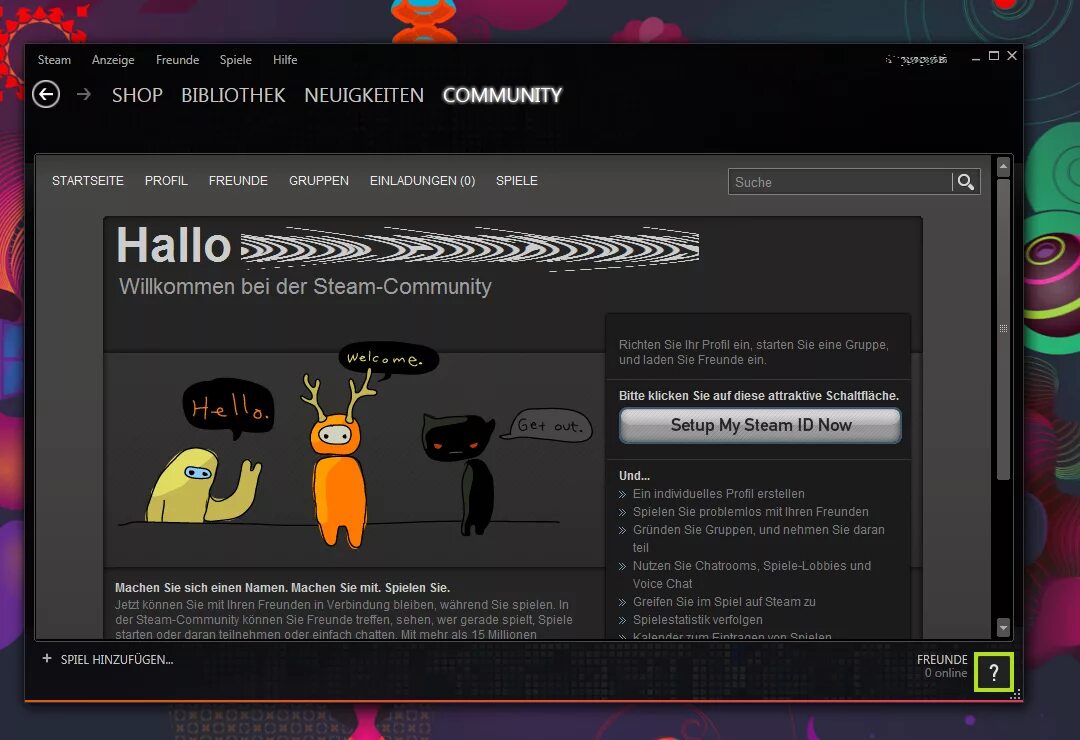Open EINLADUNGEN (0) tab
This screenshot has height=740, width=1080.
[422, 181]
